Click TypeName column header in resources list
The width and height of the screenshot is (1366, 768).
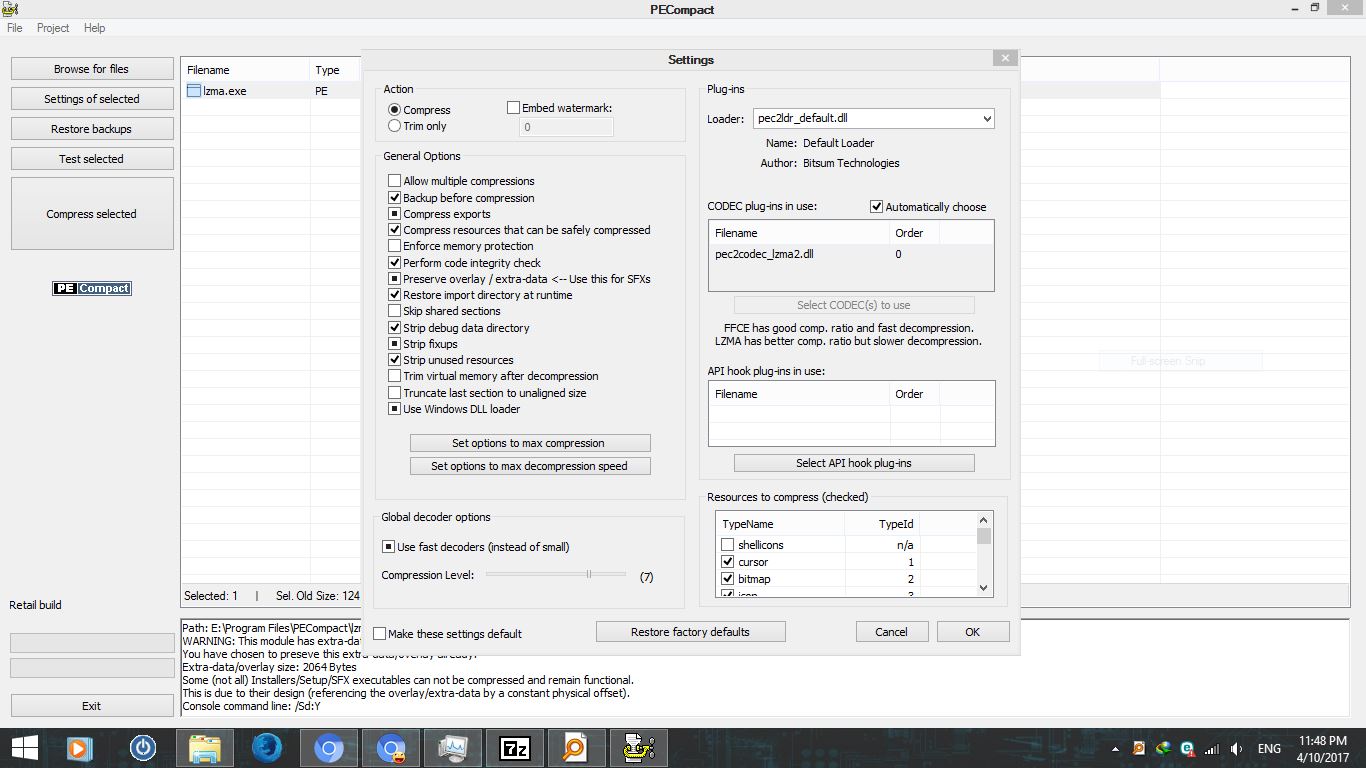tap(781, 524)
